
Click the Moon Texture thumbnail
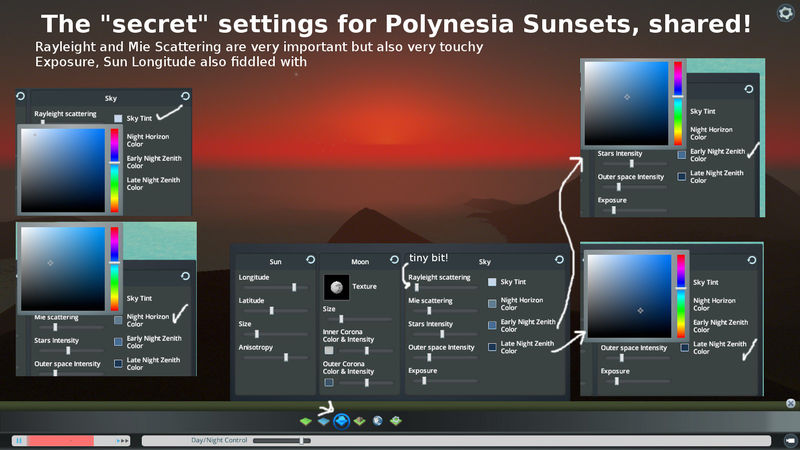pyautogui.click(x=339, y=286)
